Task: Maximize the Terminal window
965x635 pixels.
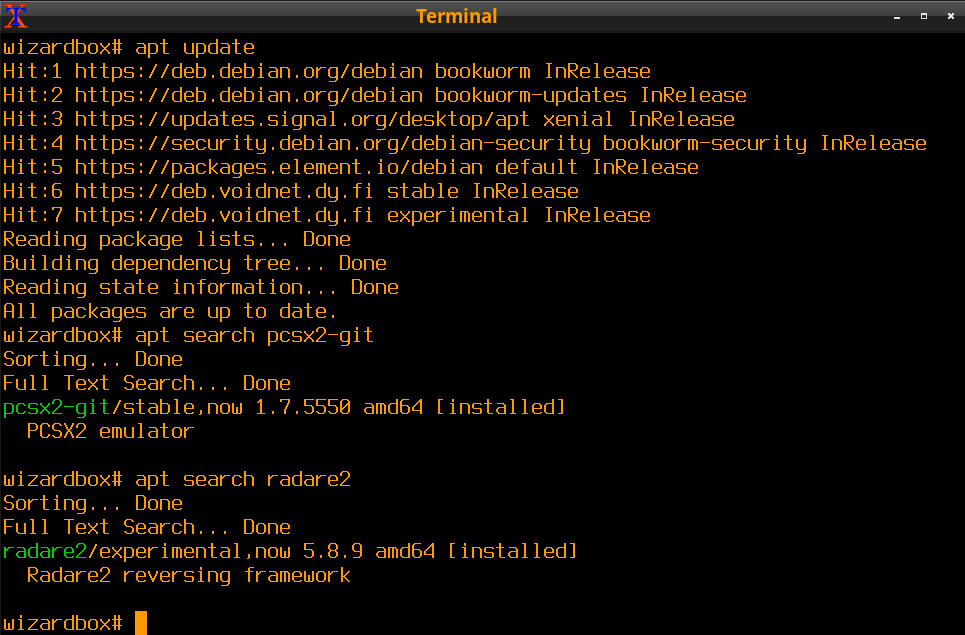Action: coord(923,16)
